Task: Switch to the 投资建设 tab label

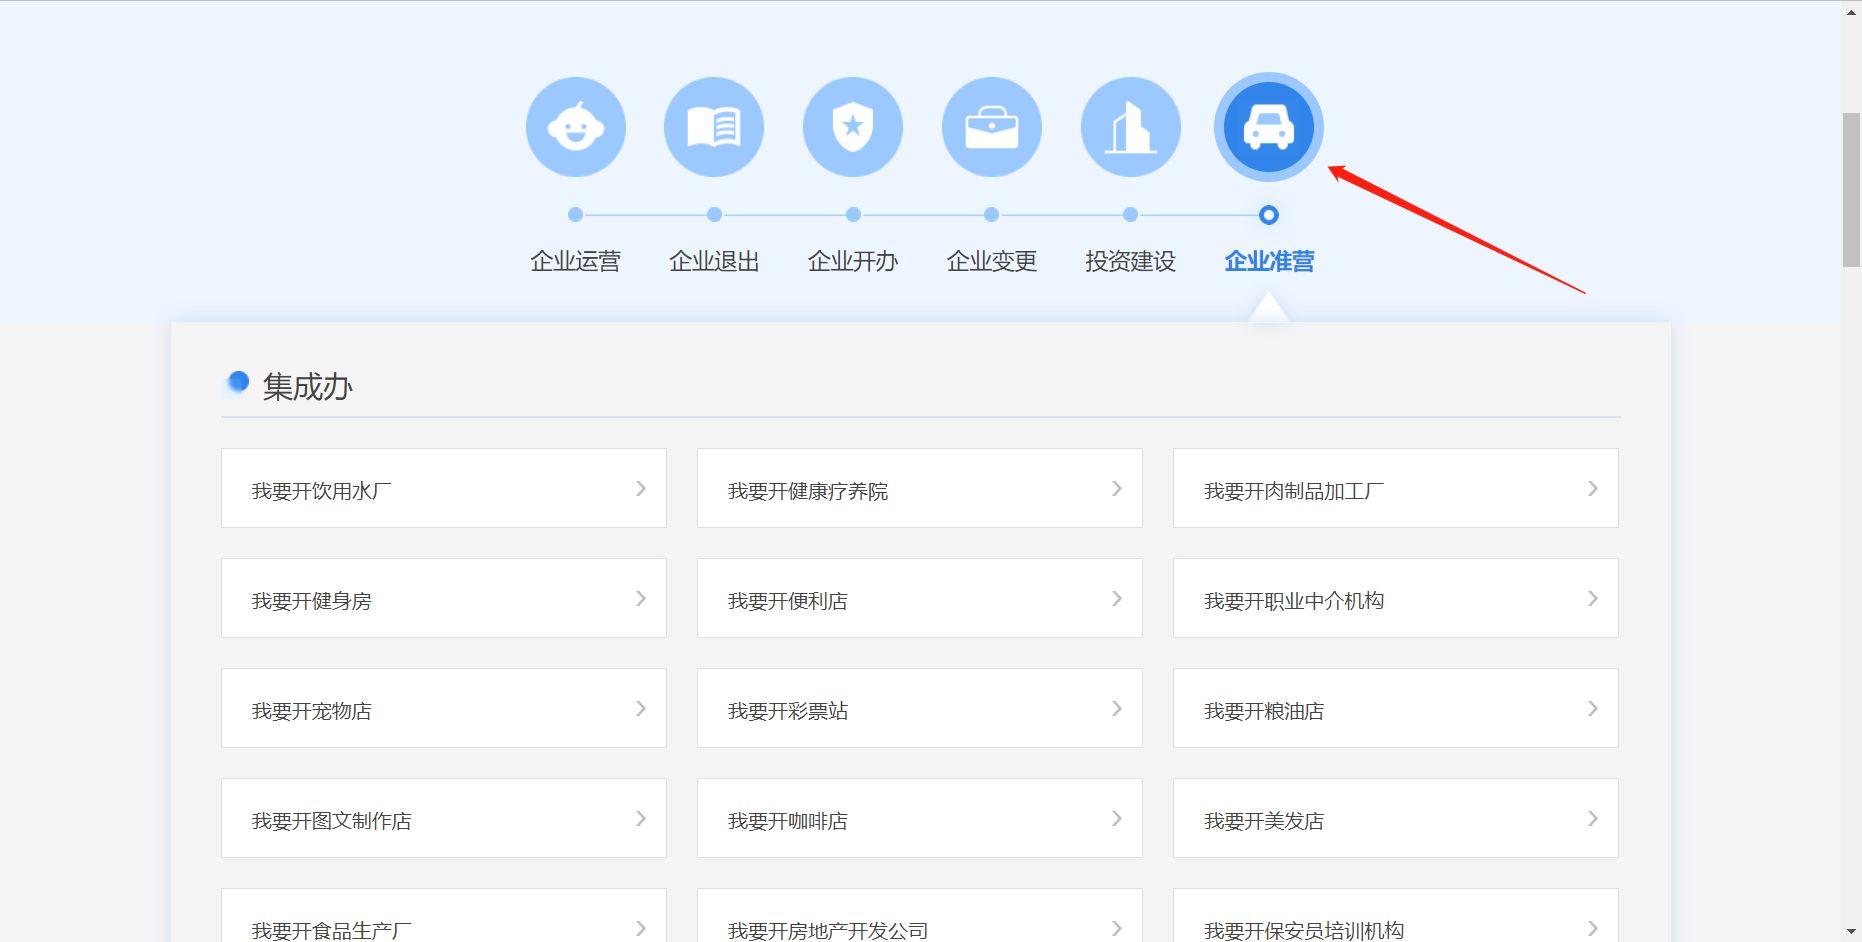Action: point(1130,261)
